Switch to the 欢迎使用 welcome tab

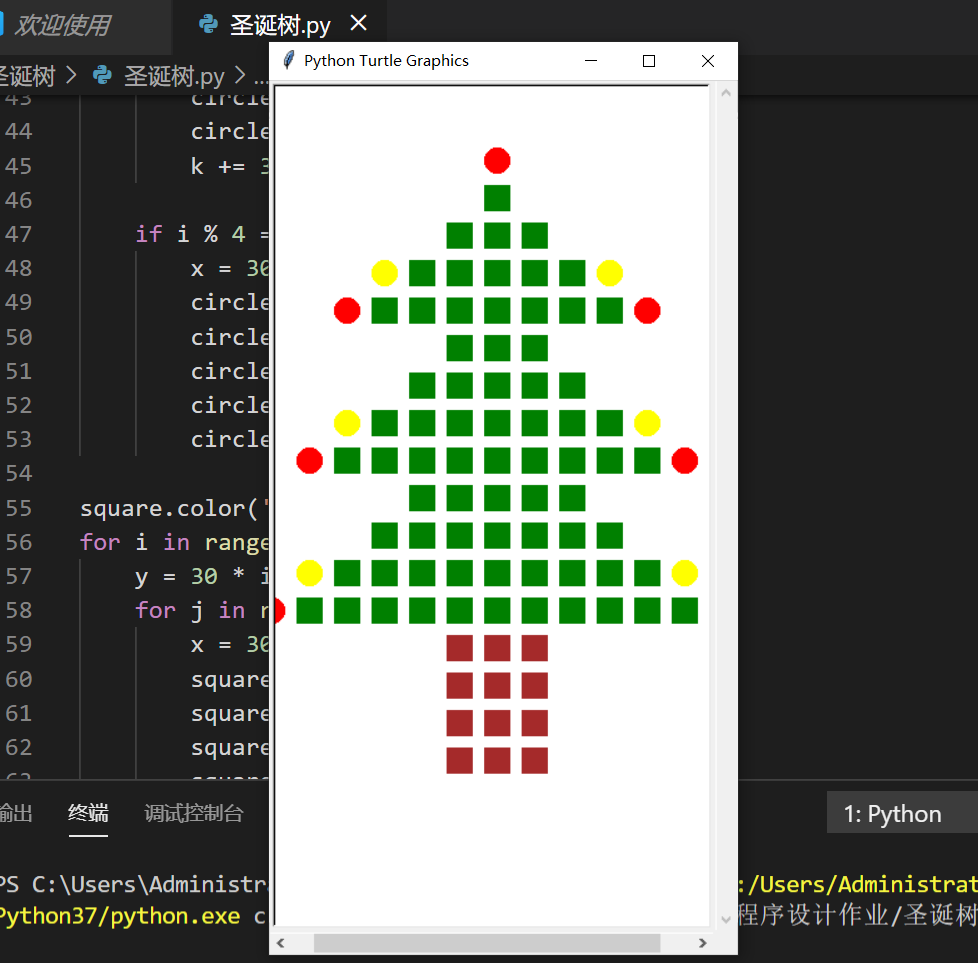pos(62,26)
